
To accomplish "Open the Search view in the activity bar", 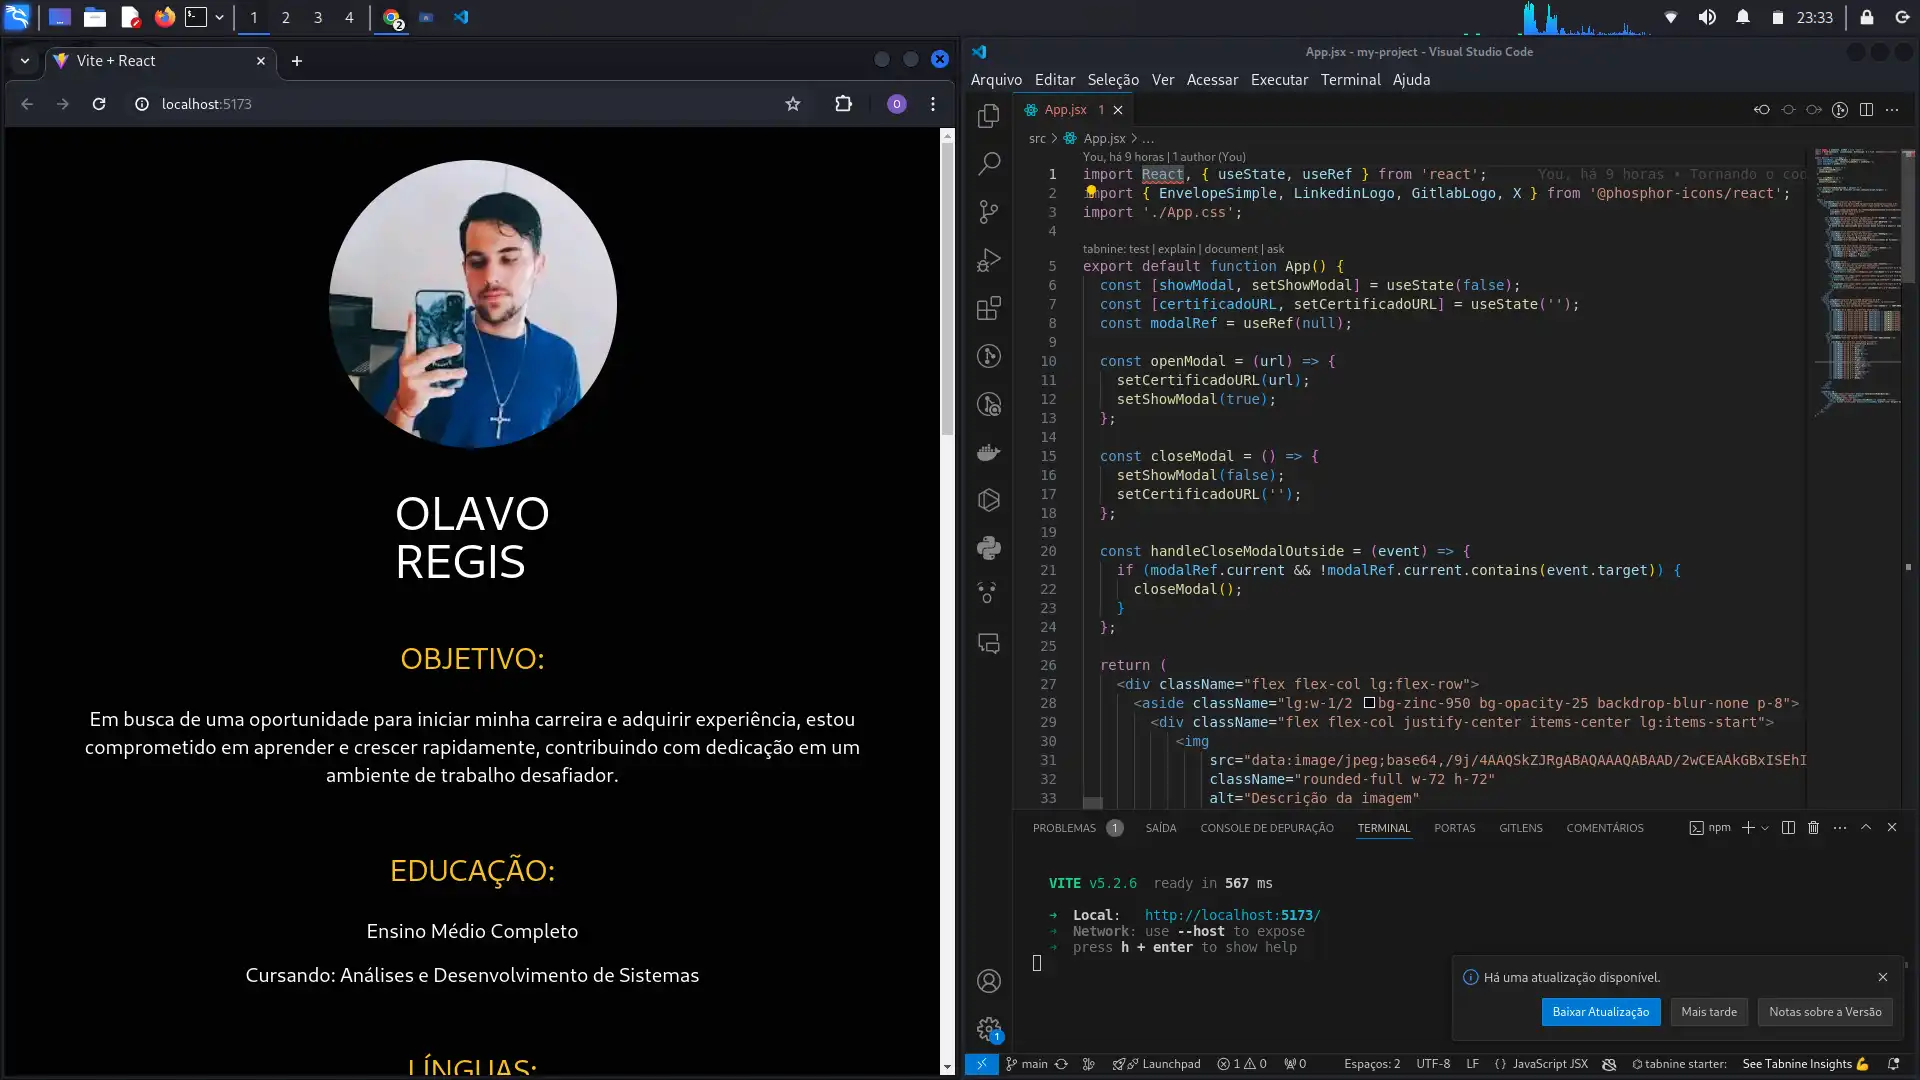I will click(x=989, y=163).
